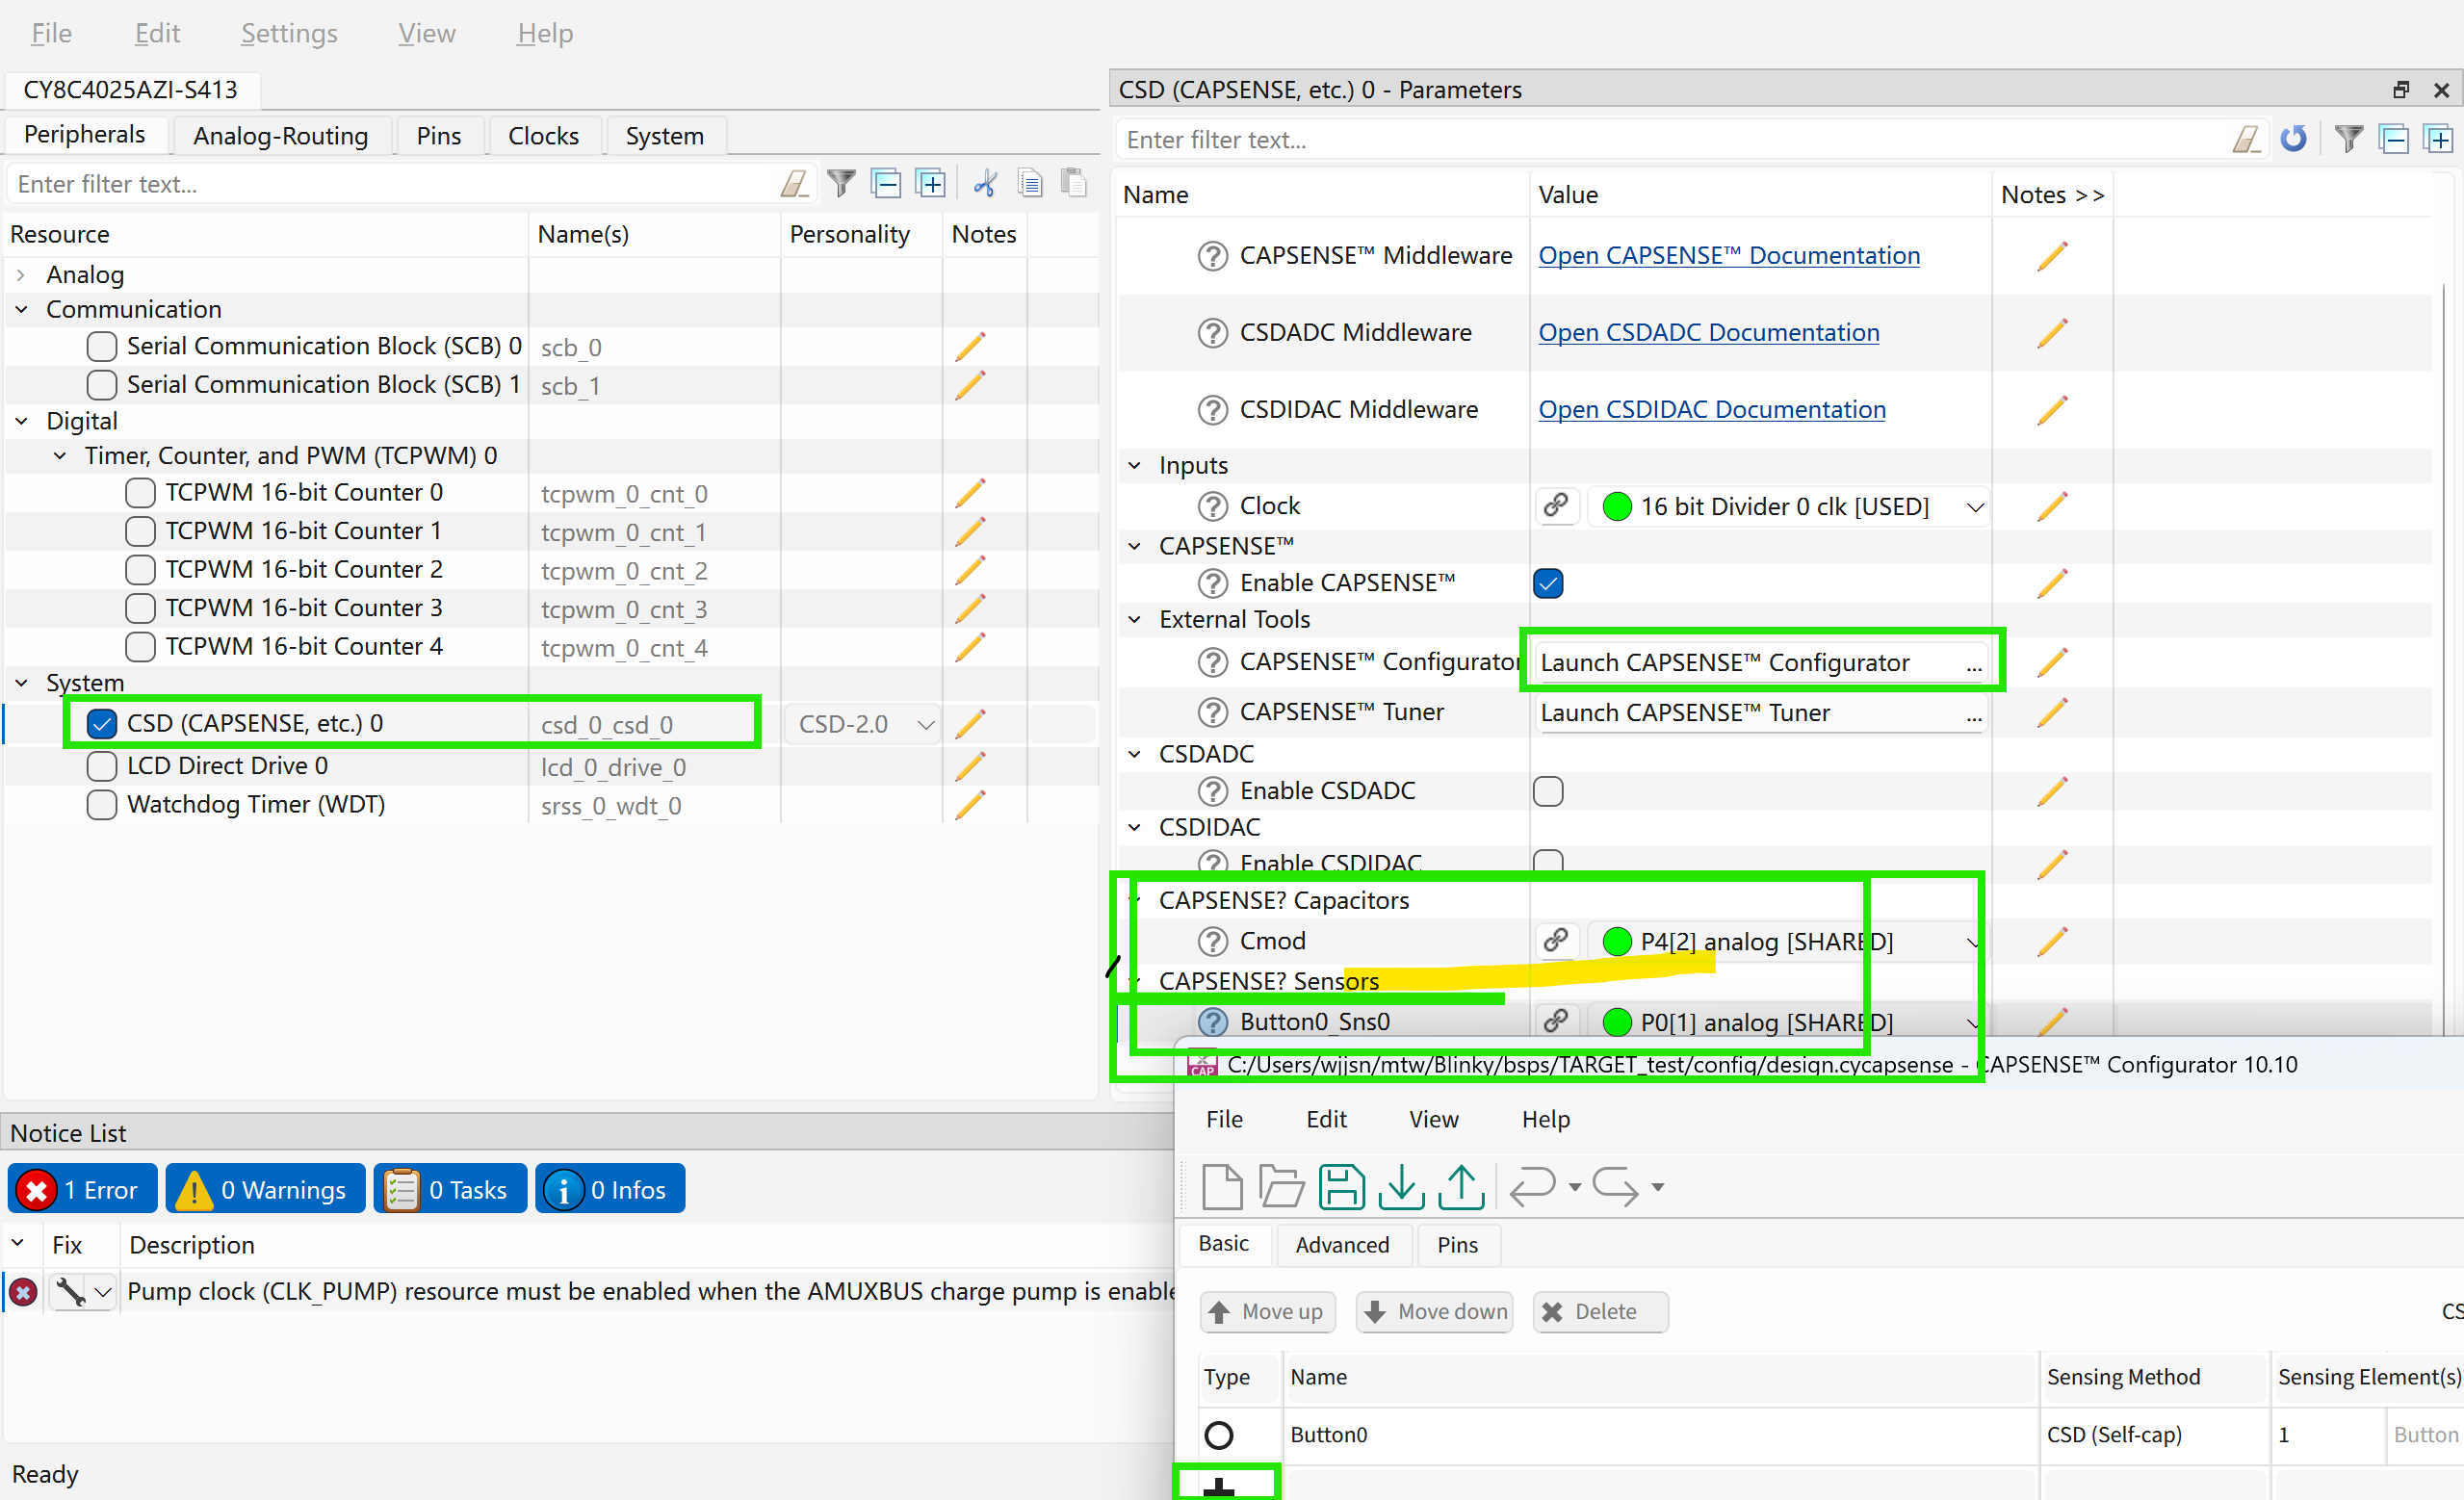Viewport: 2464px width, 1500px height.
Task: Click Launch CAPSENSE Configurator button
Action: 1761,663
